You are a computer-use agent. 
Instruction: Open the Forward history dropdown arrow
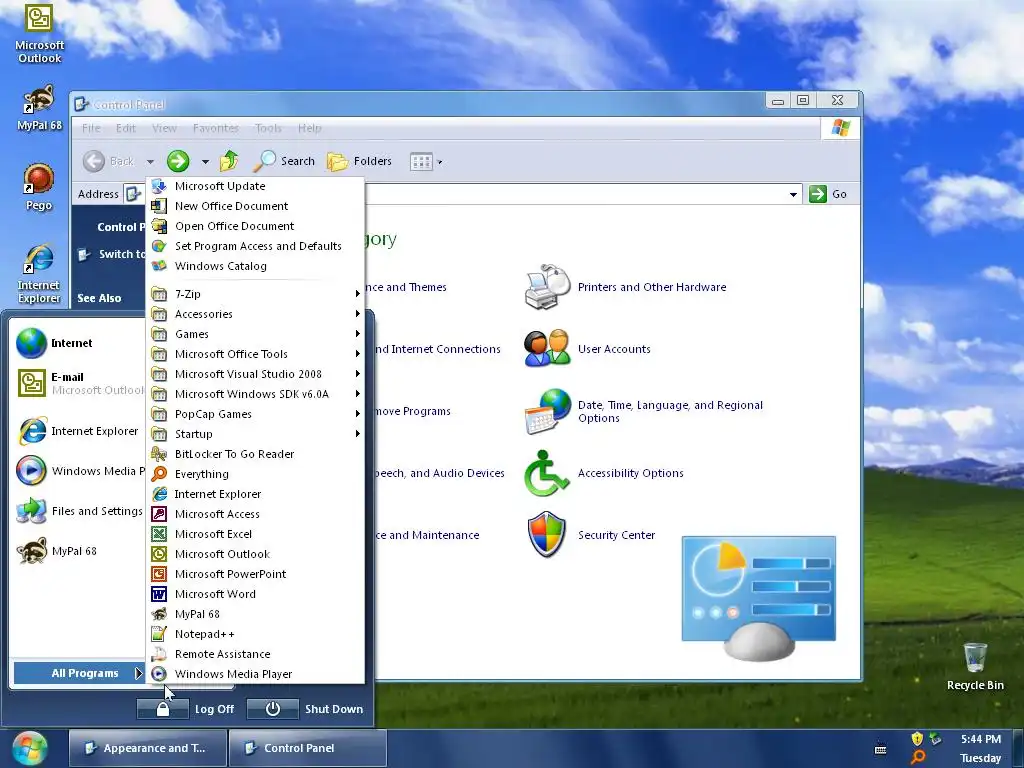pyautogui.click(x=205, y=162)
